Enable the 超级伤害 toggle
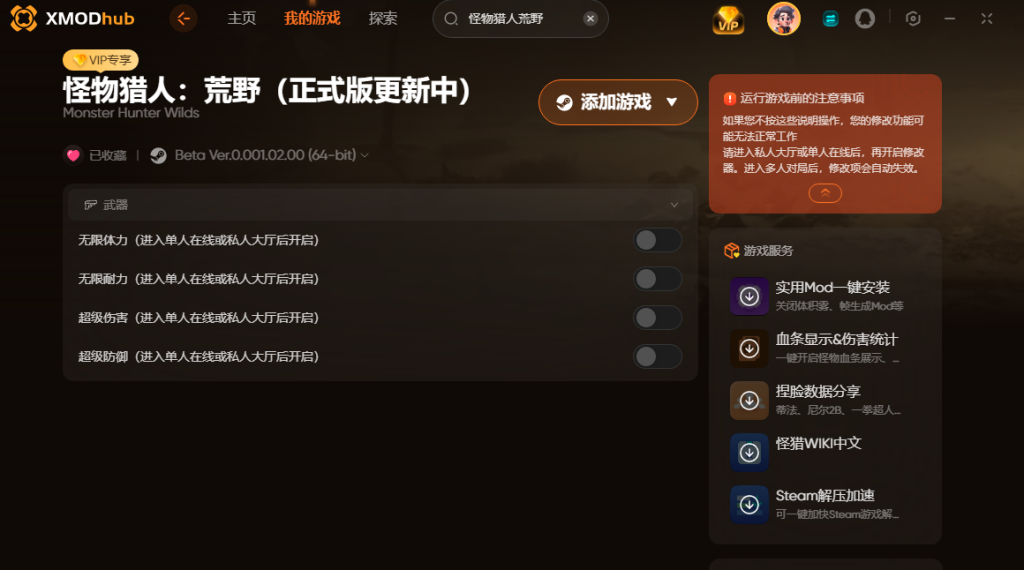 pos(658,318)
